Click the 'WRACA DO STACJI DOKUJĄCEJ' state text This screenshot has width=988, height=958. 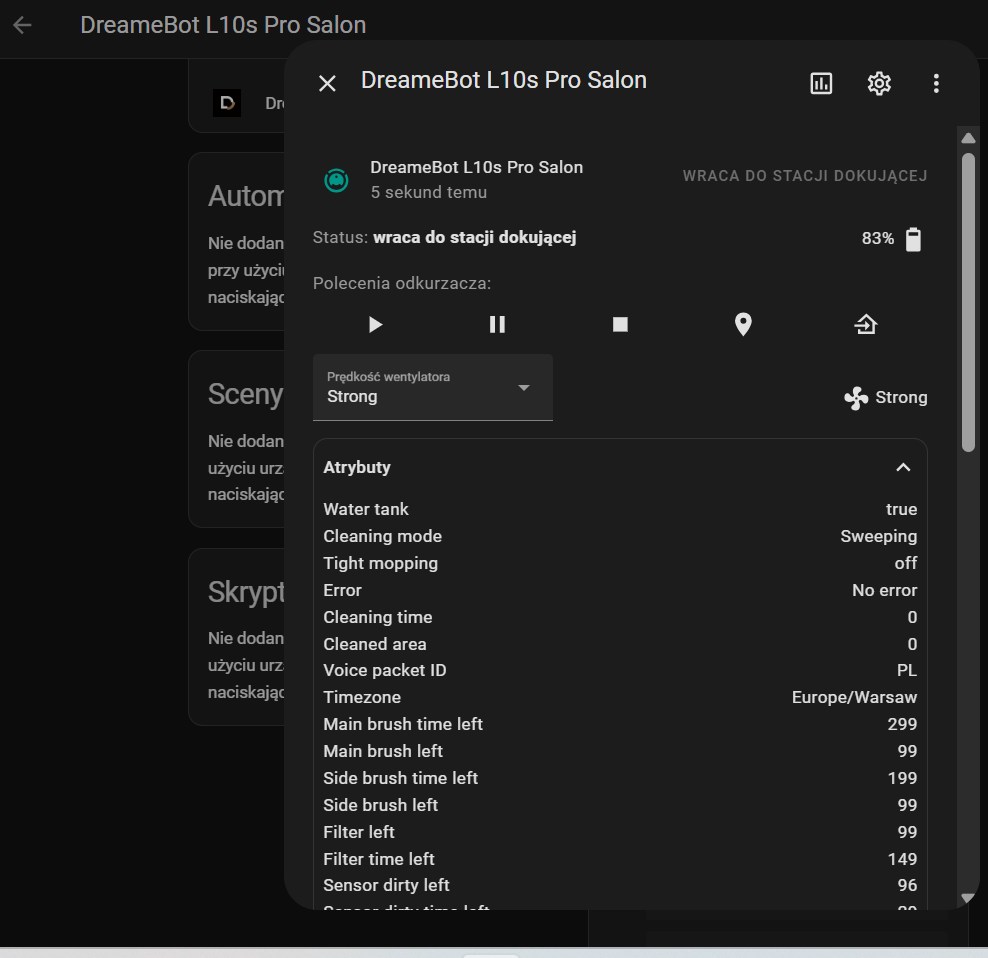pyautogui.click(x=805, y=176)
